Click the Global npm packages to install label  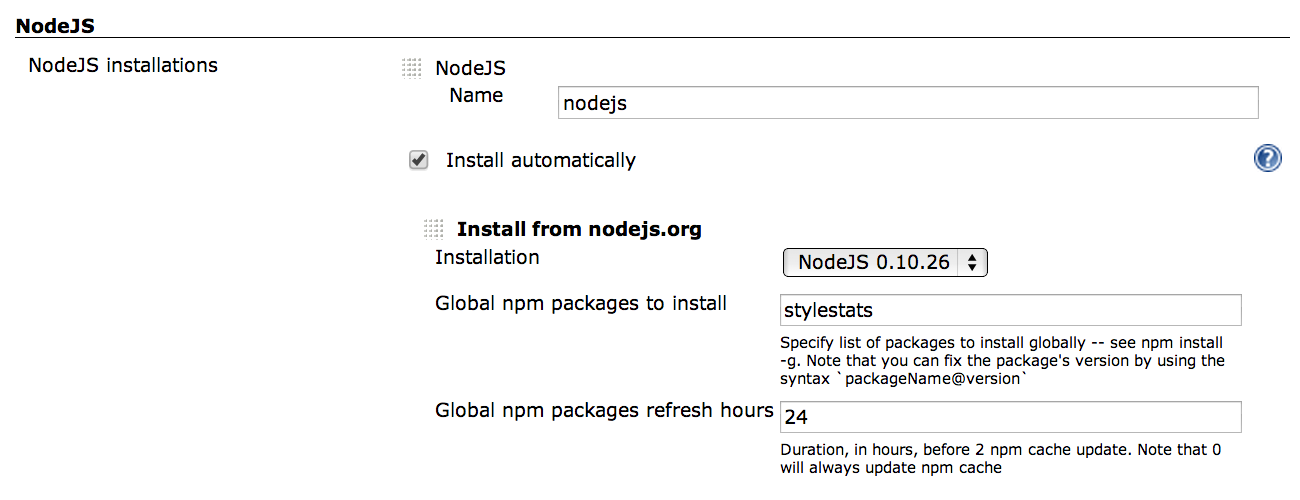581,304
